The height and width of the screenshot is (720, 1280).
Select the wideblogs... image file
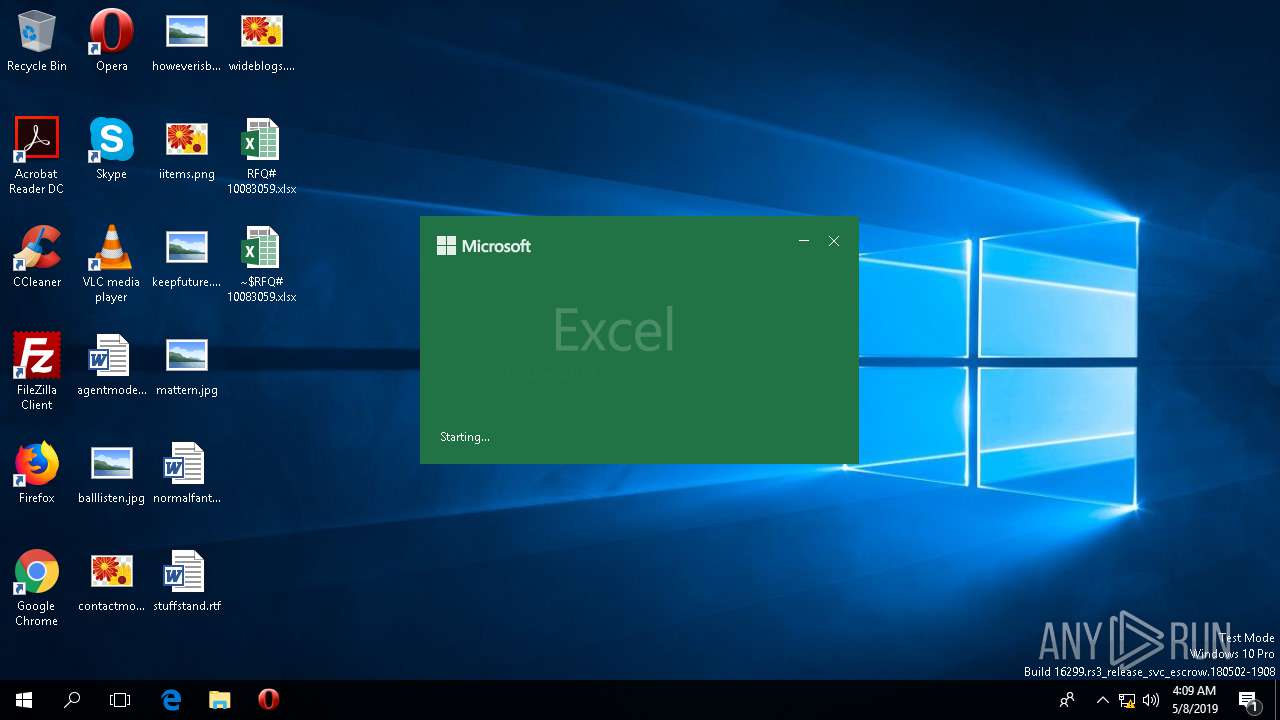[x=261, y=41]
